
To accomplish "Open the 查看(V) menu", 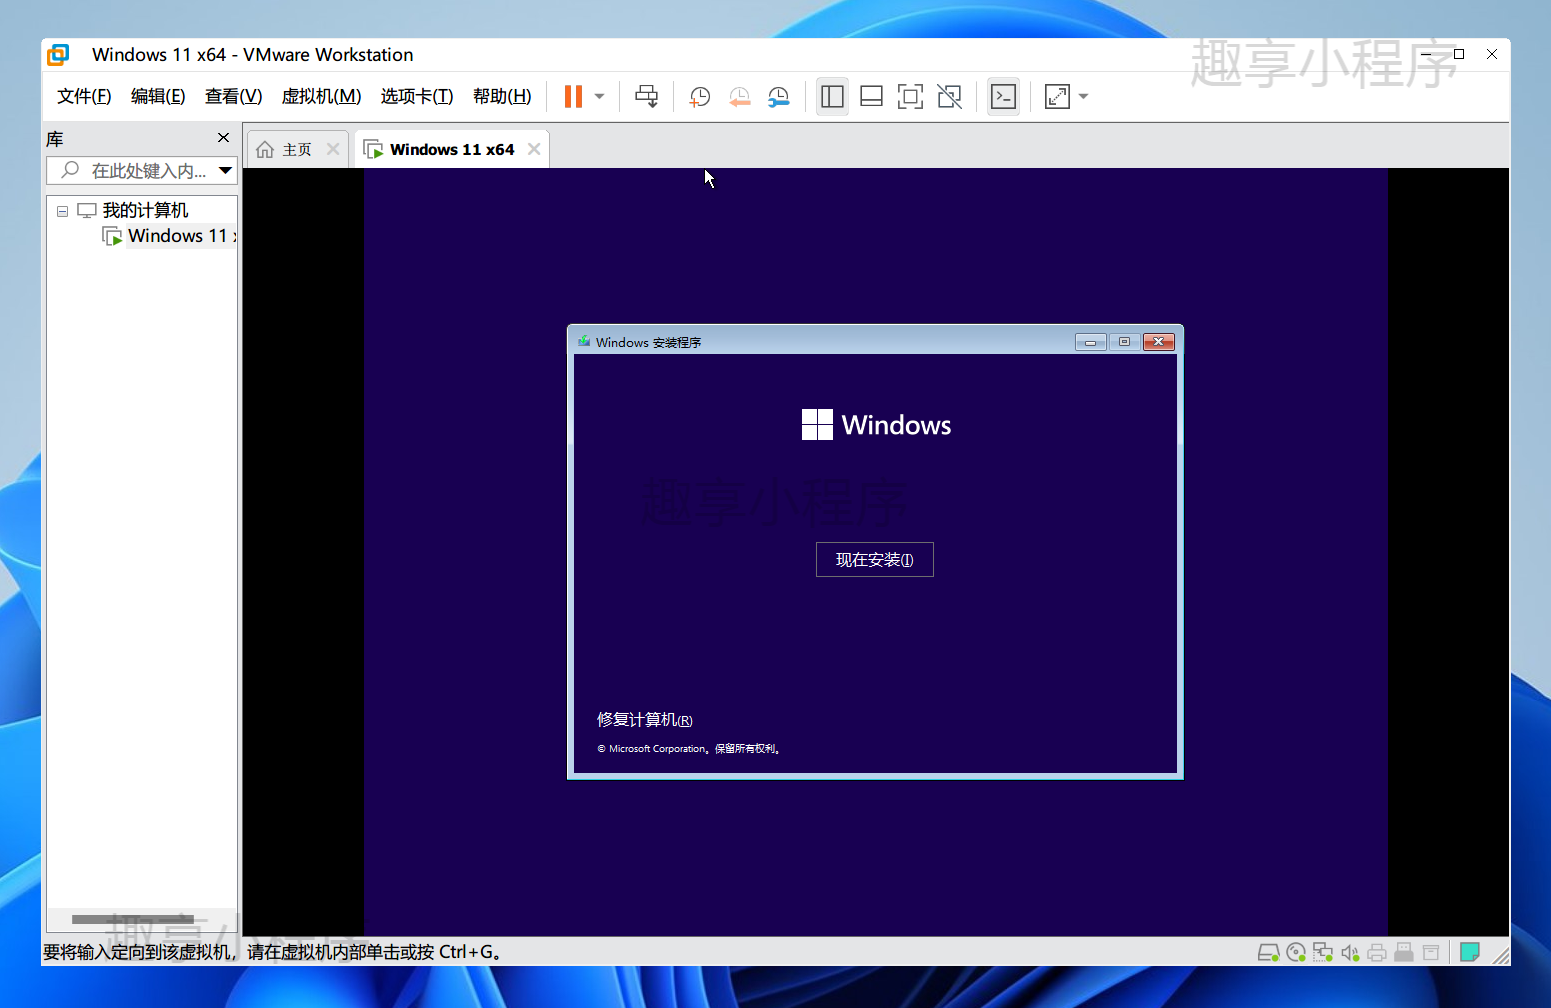I will coord(233,96).
